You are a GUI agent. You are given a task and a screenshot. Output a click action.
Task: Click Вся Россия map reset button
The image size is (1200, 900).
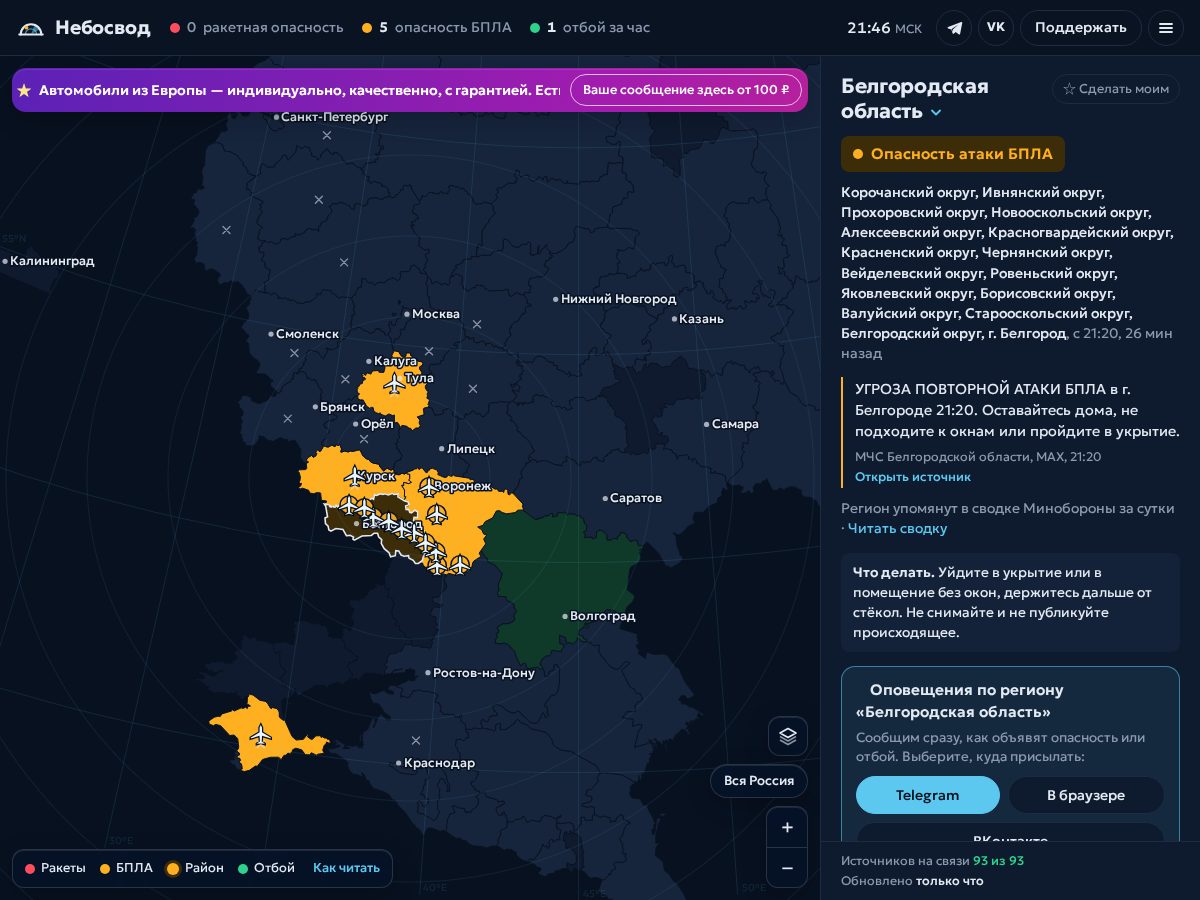(x=759, y=781)
